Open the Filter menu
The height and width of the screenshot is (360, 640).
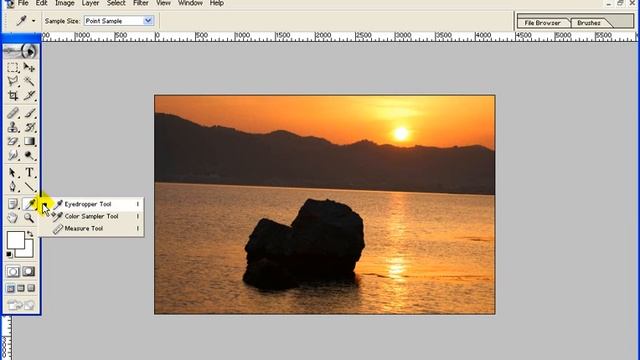click(140, 3)
